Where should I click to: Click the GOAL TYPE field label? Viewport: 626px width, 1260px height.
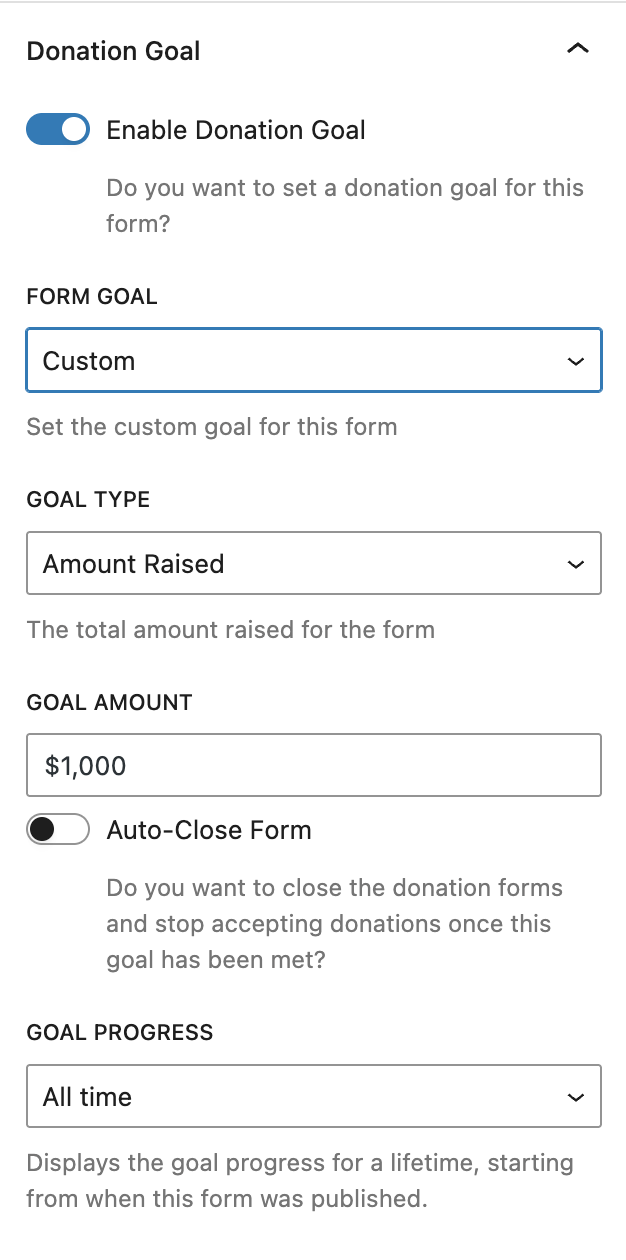point(88,500)
